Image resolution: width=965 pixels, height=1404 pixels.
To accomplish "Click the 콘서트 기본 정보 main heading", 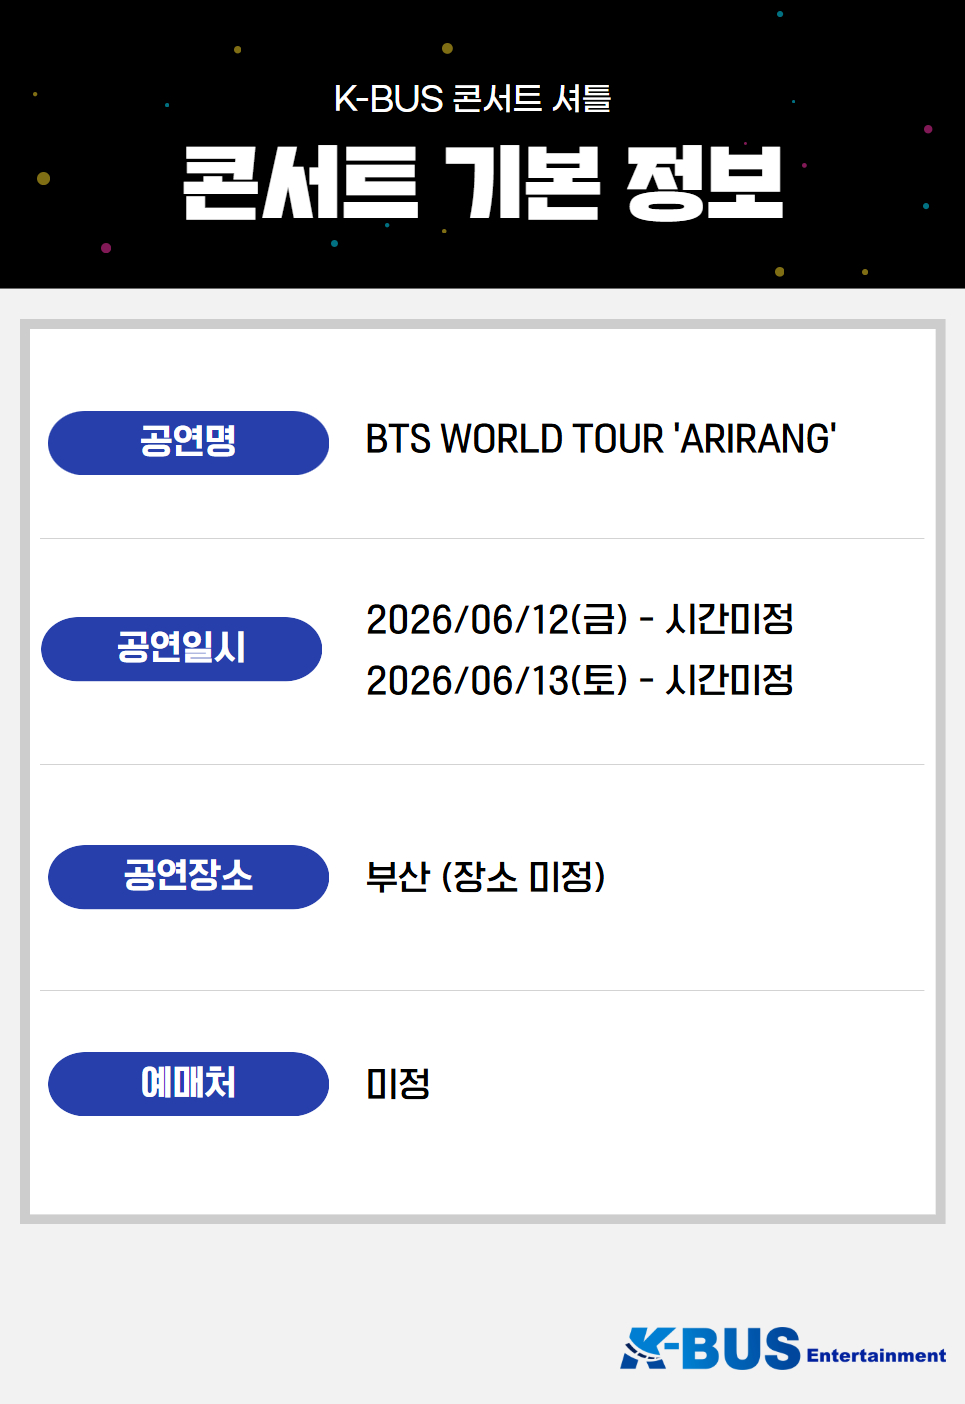I will (483, 183).
